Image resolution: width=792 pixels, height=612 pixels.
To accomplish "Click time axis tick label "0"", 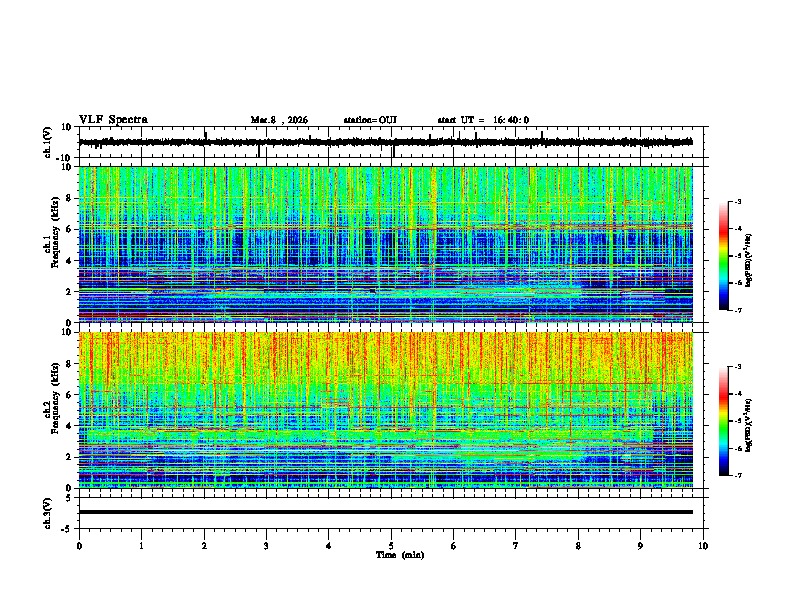I will point(79,546).
